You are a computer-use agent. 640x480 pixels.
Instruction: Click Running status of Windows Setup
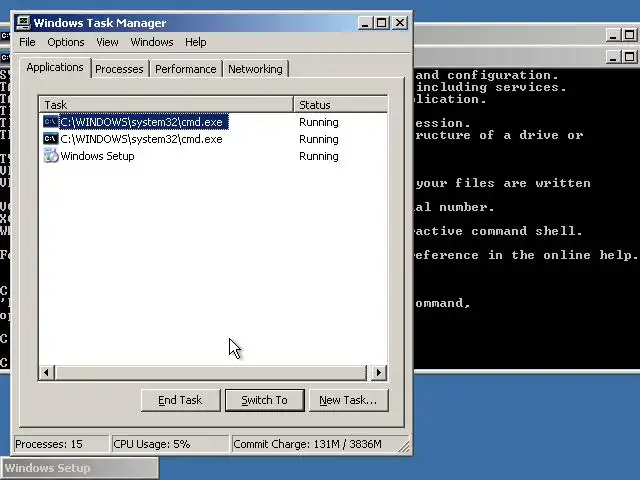pyautogui.click(x=319, y=156)
